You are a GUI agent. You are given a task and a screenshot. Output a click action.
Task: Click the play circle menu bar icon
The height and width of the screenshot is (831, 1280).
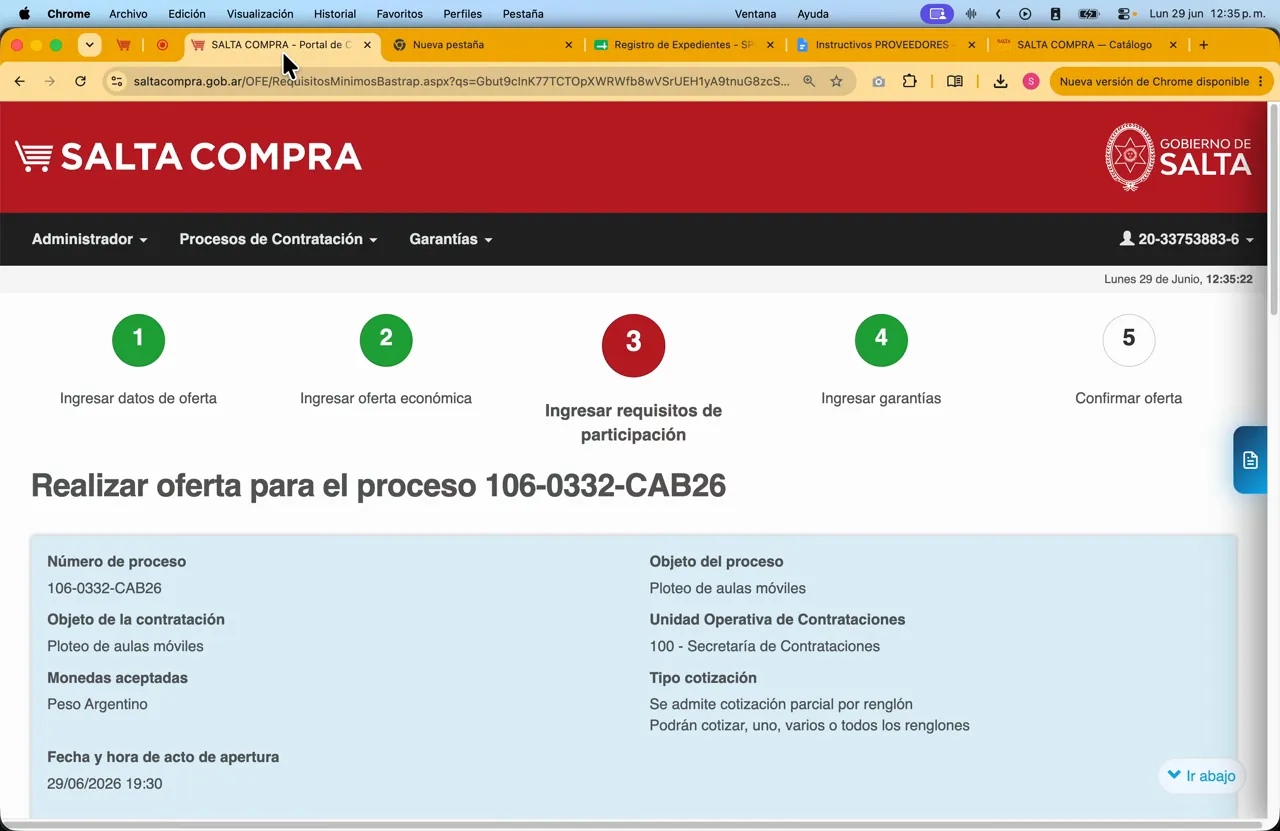click(1025, 14)
